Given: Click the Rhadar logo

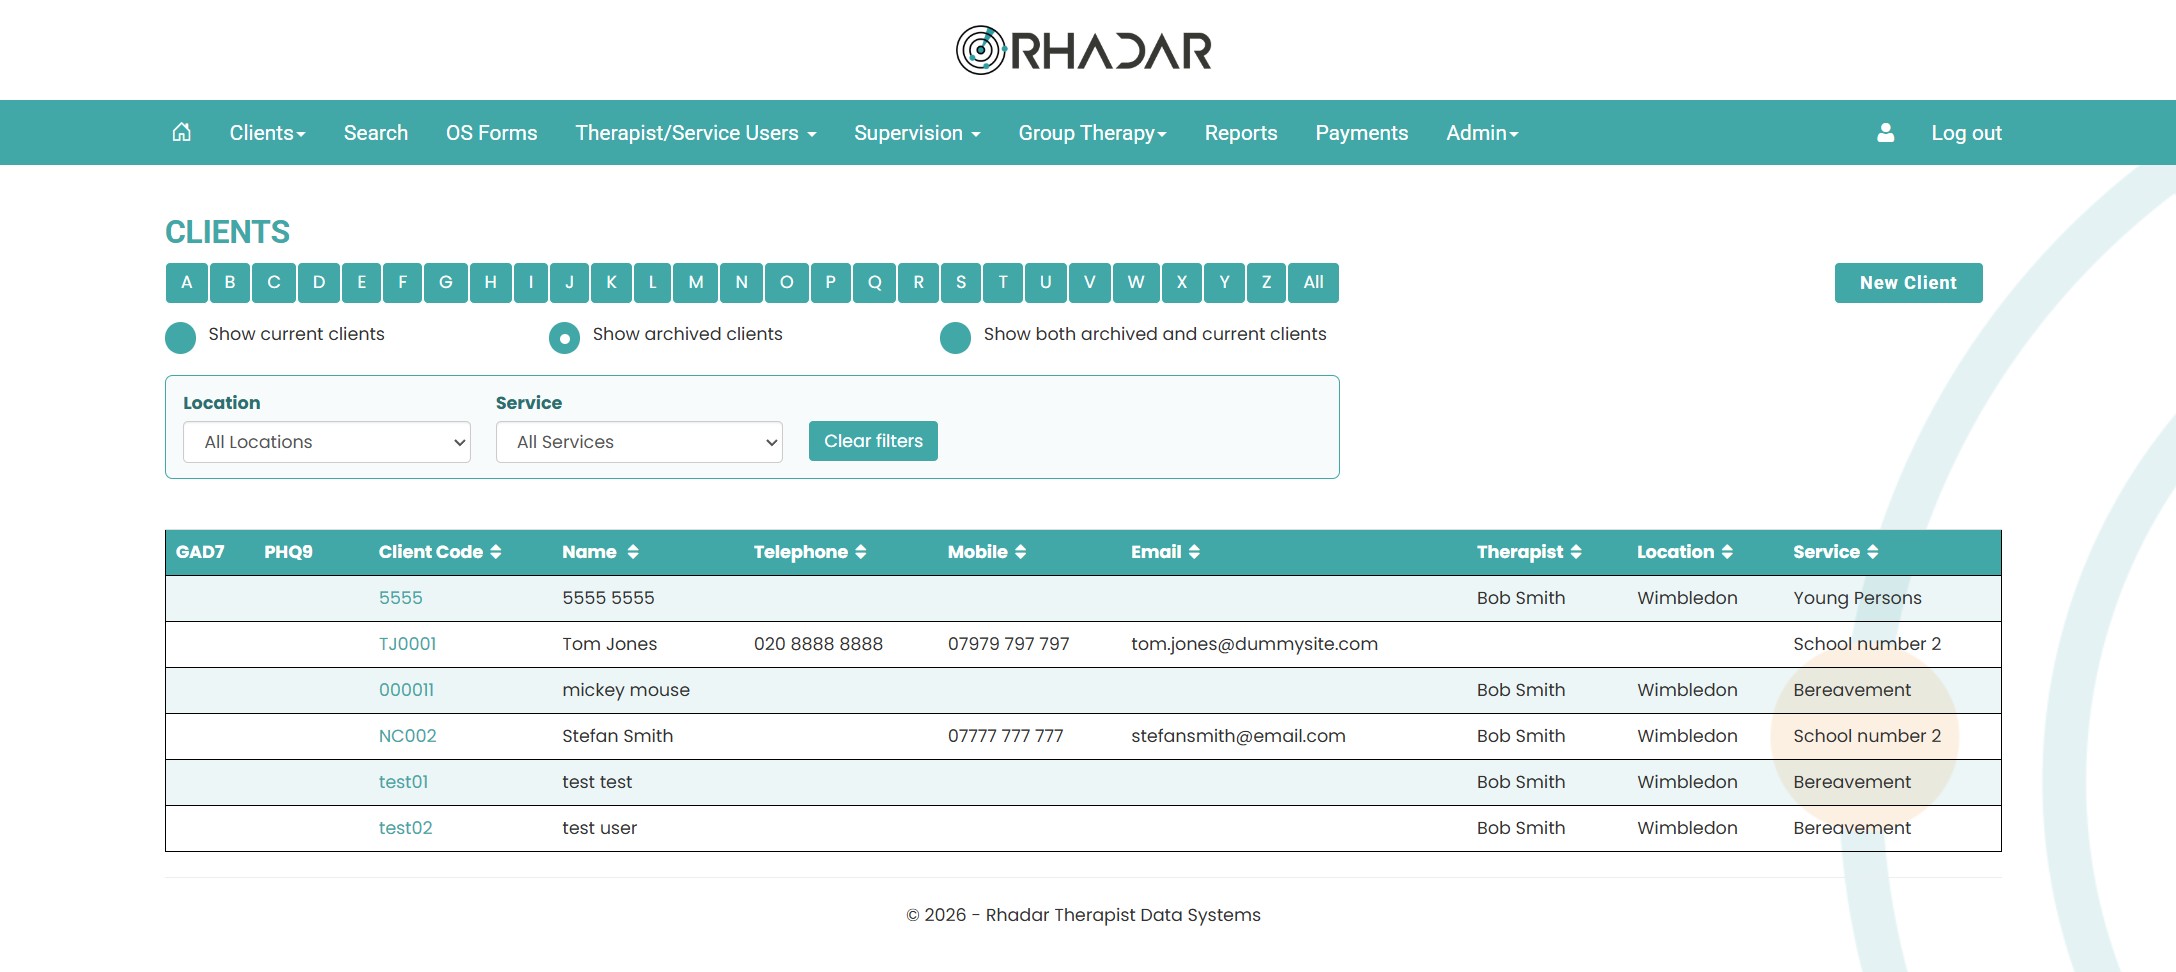Looking at the screenshot, I should pyautogui.click(x=1084, y=50).
